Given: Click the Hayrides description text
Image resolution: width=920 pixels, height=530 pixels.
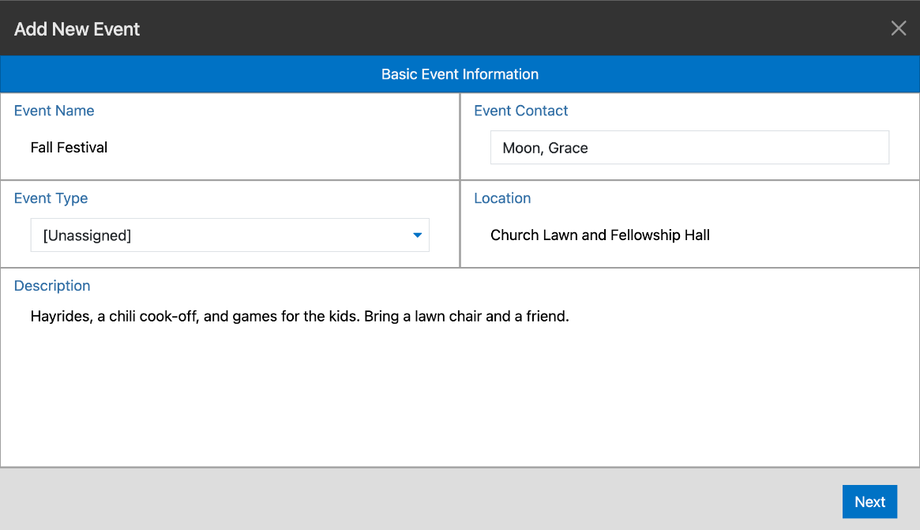Looking at the screenshot, I should pos(300,316).
